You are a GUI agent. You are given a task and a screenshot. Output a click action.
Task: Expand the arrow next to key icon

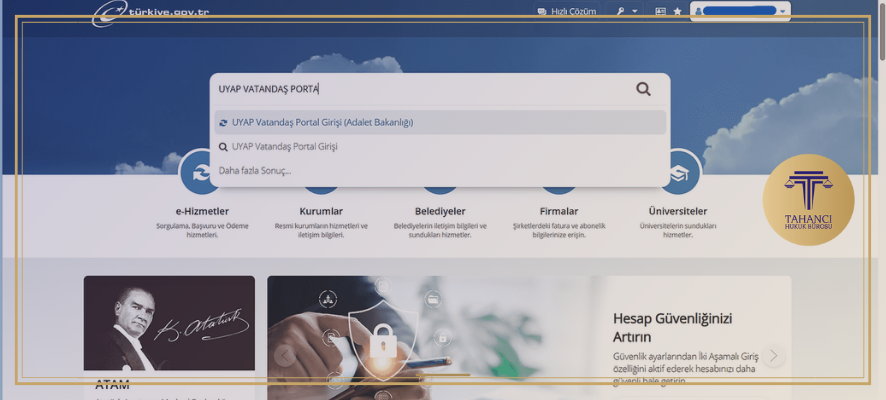[x=635, y=12]
